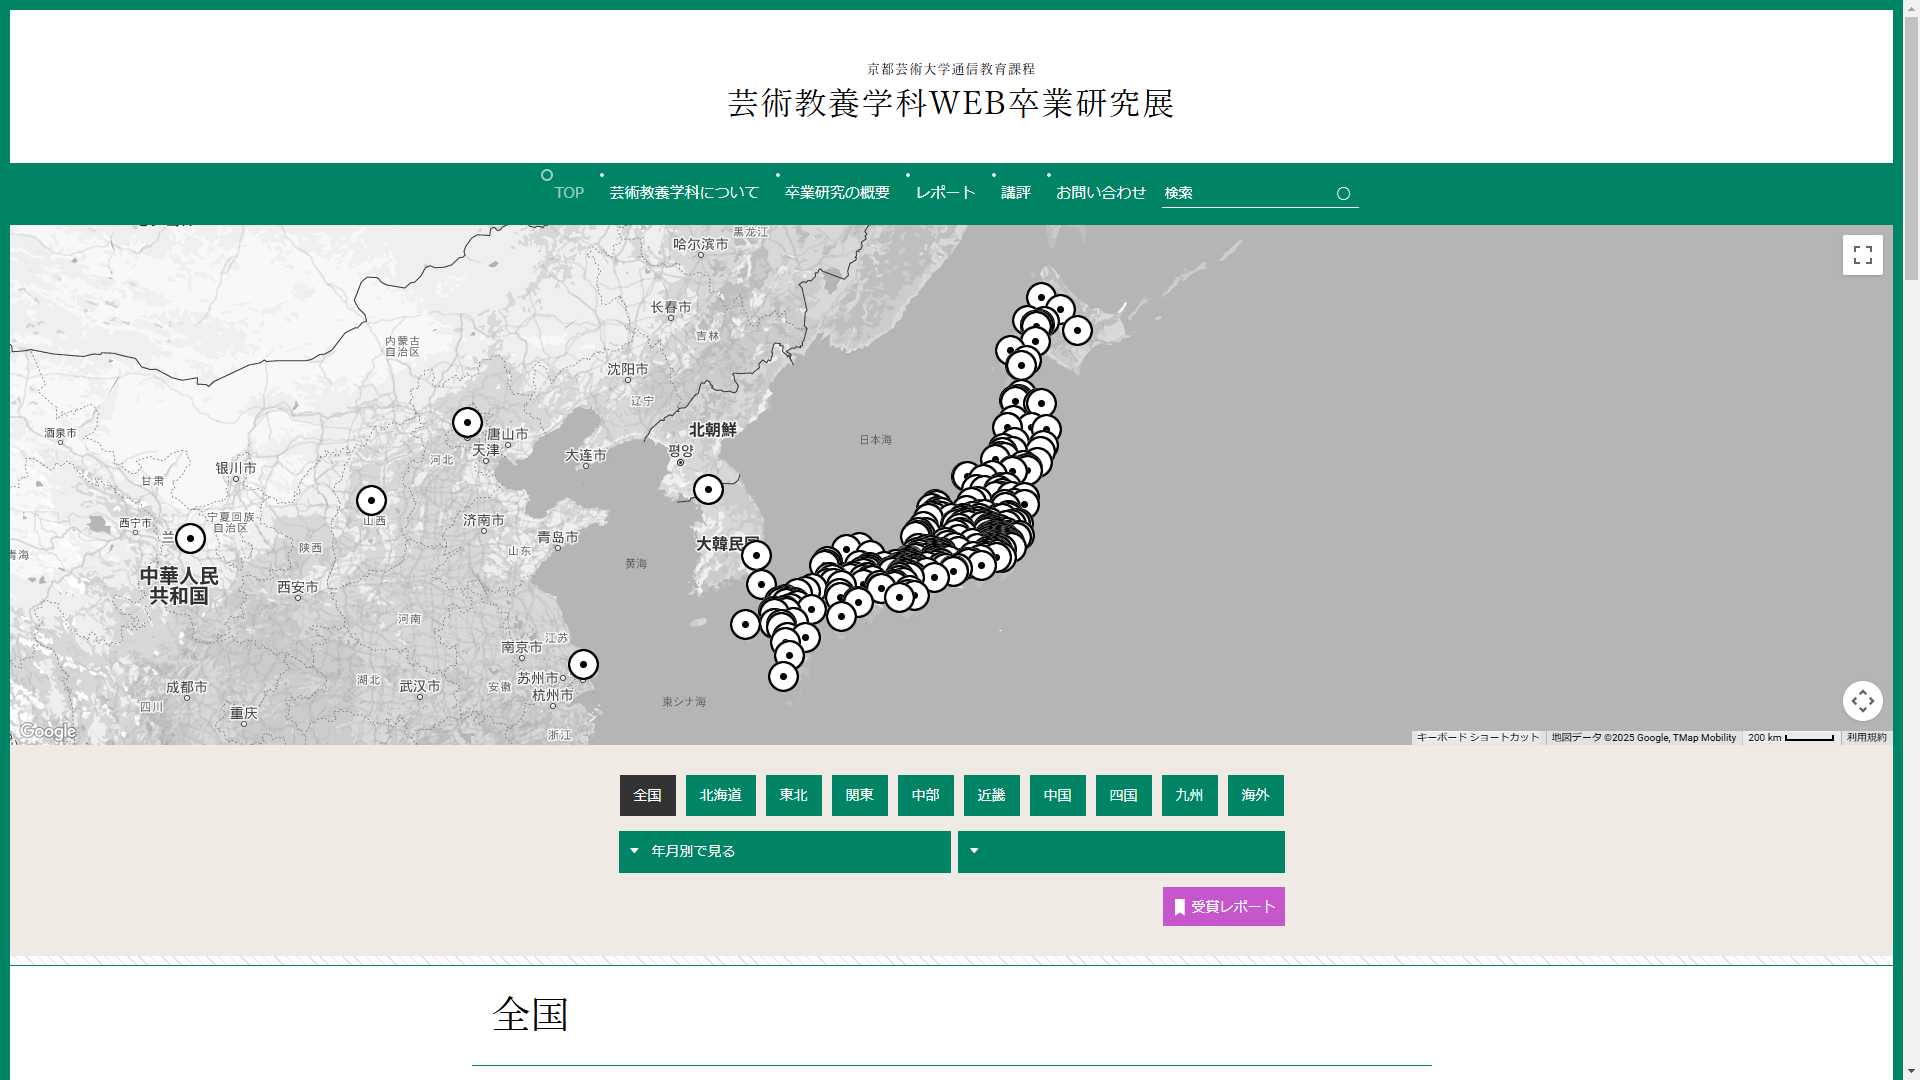Click the bookmark icon on 受賞レポート

1180,907
